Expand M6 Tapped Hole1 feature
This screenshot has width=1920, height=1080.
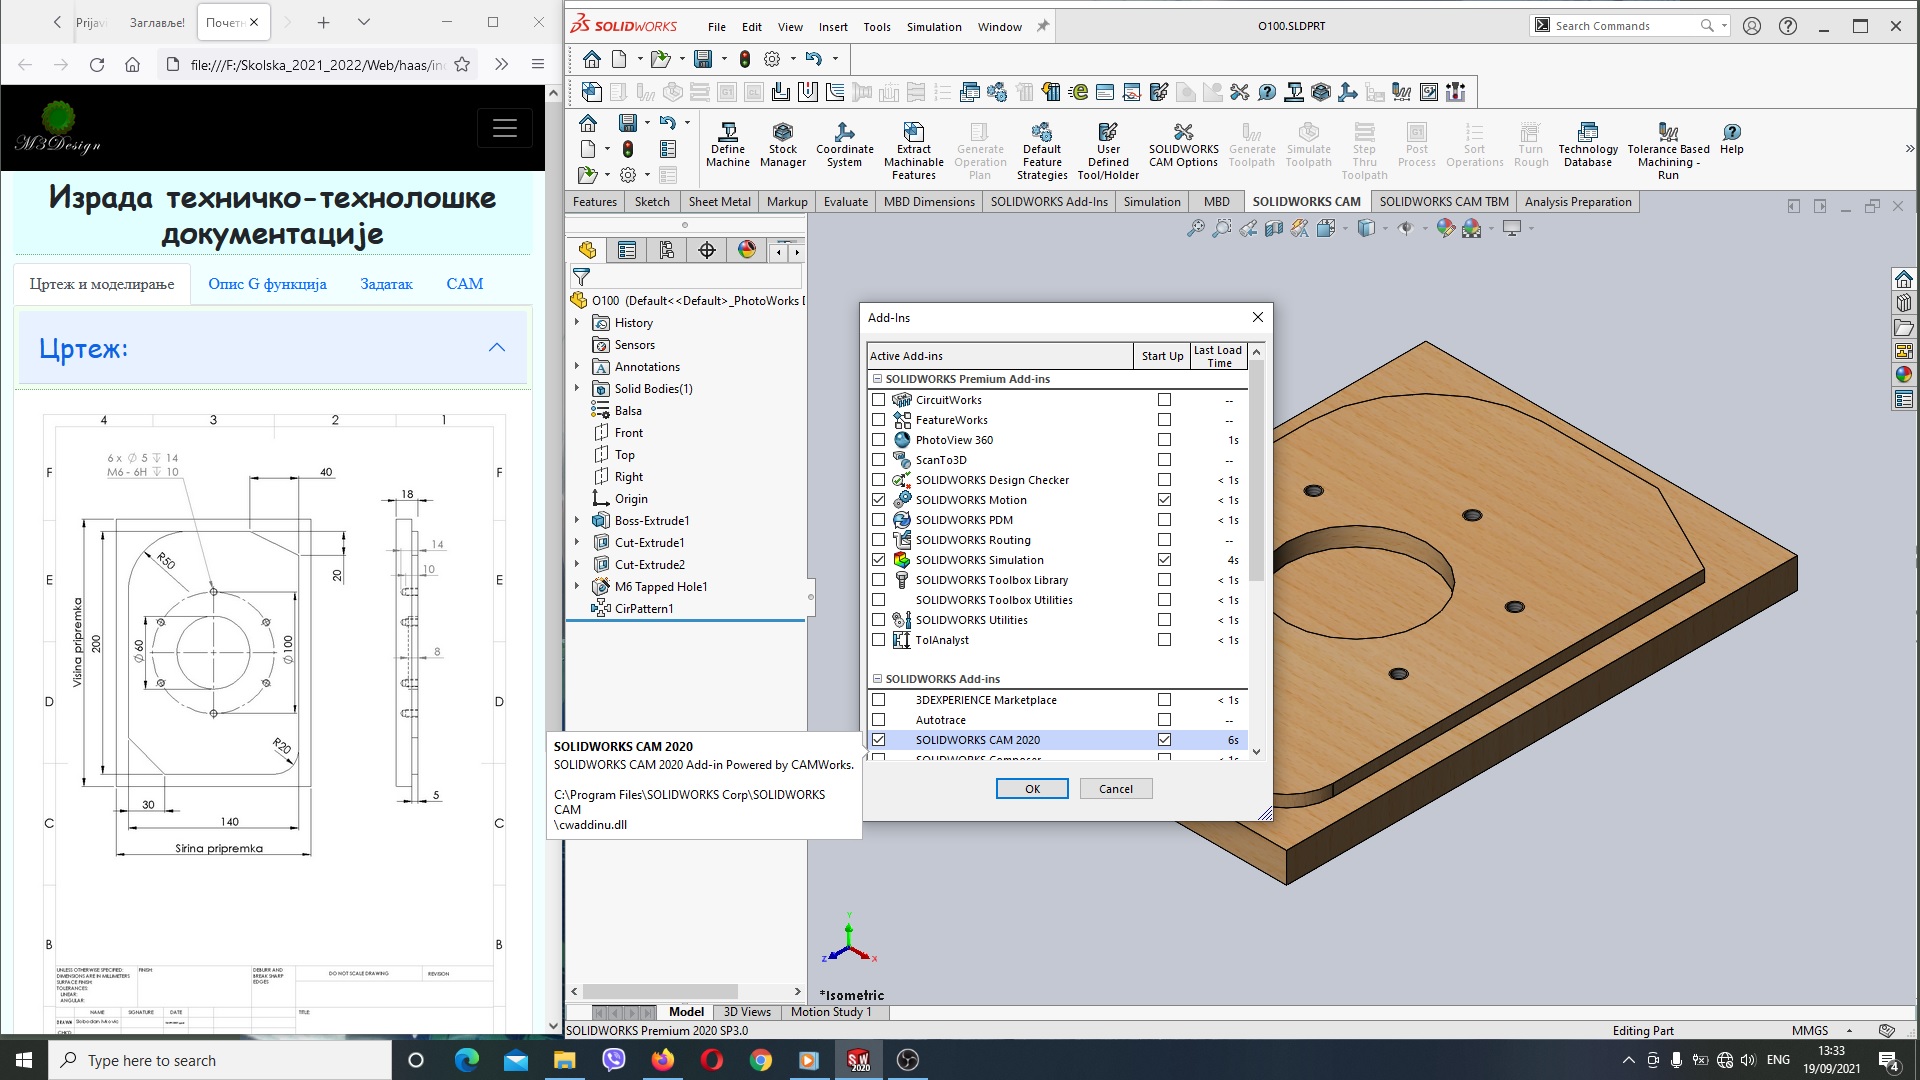(x=577, y=586)
